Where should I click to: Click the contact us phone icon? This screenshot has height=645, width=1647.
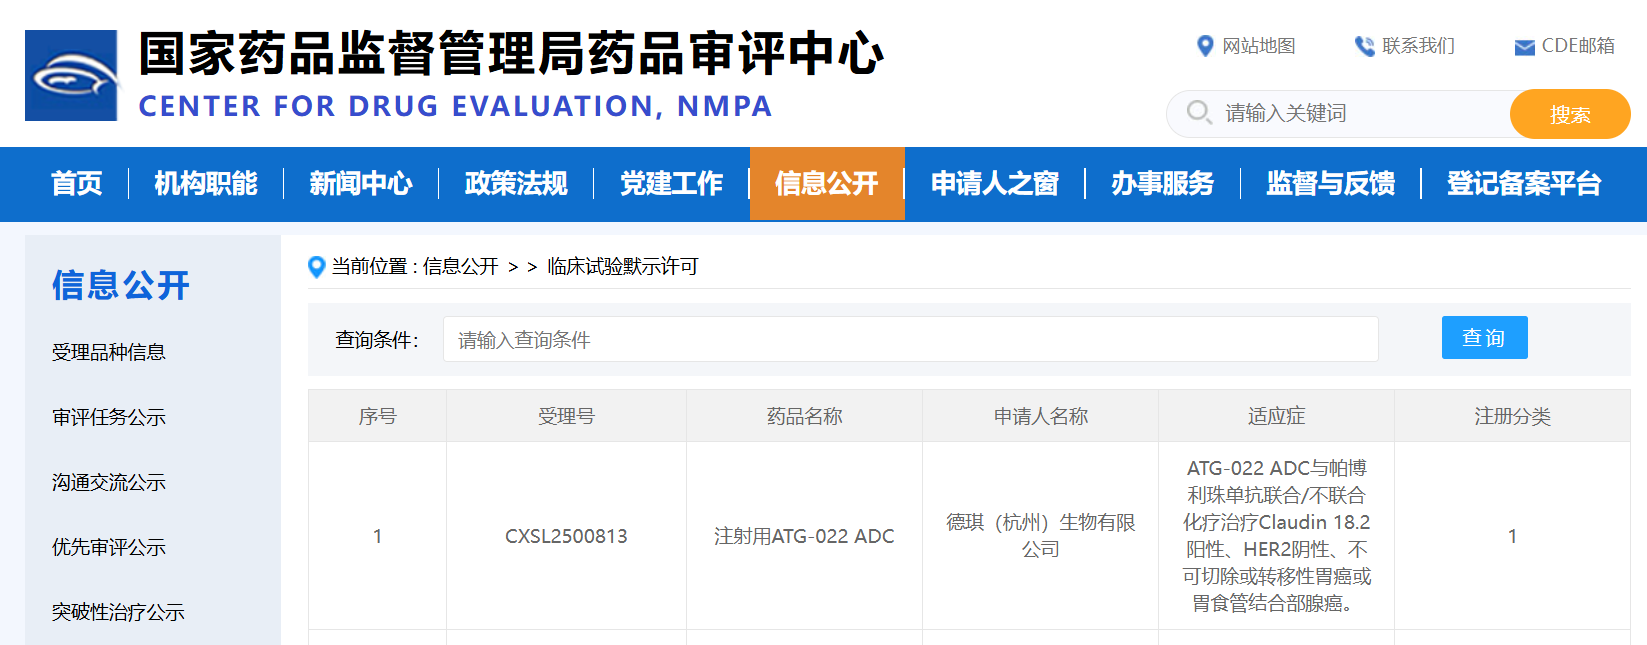point(1364,46)
